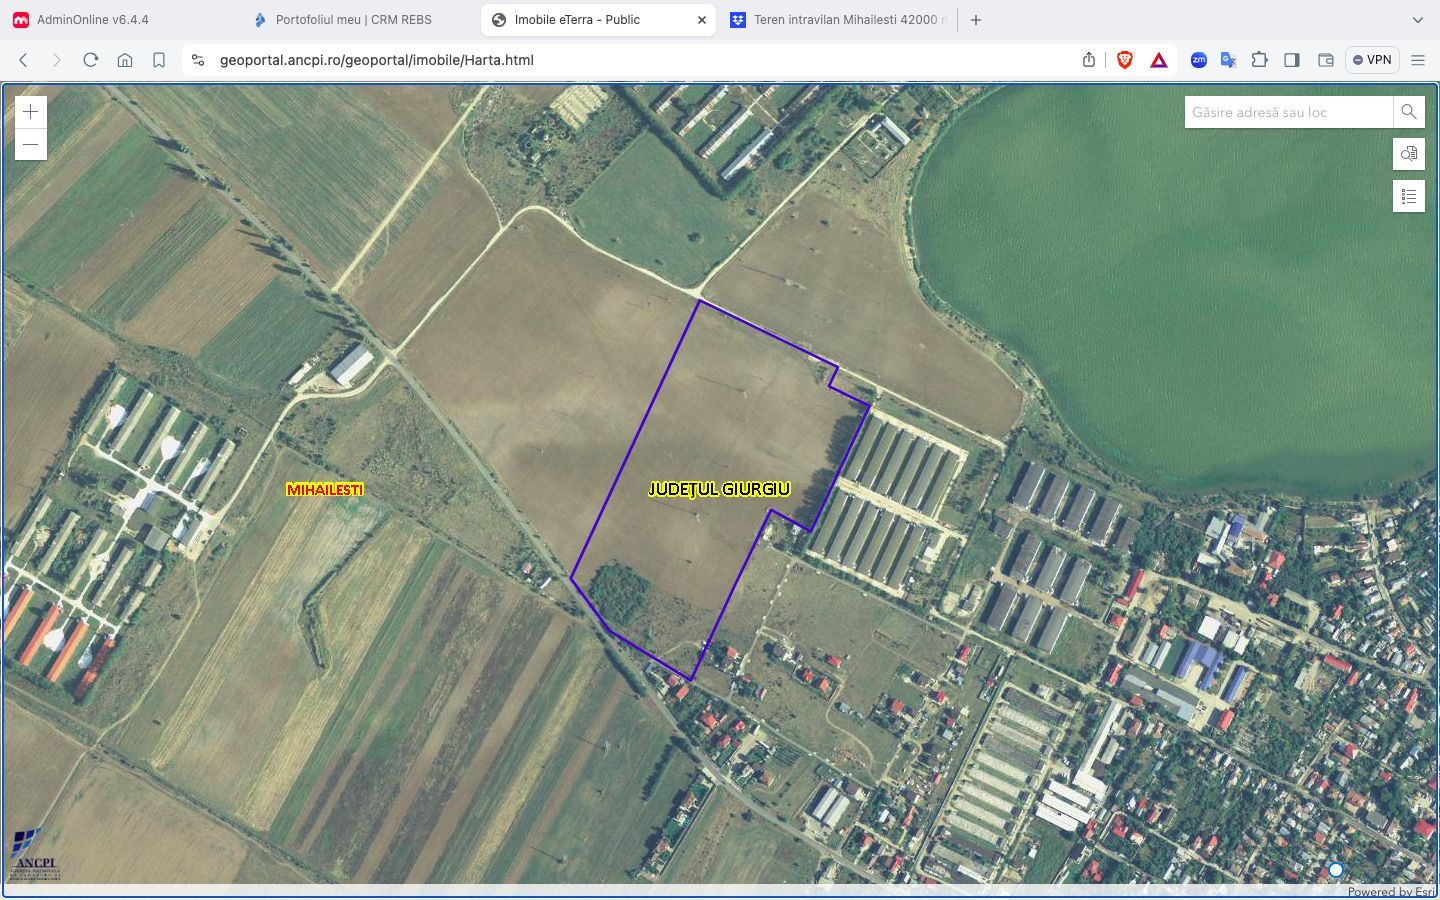The width and height of the screenshot is (1440, 900).
Task: Select the blue location dot marker
Action: pyautogui.click(x=1336, y=870)
